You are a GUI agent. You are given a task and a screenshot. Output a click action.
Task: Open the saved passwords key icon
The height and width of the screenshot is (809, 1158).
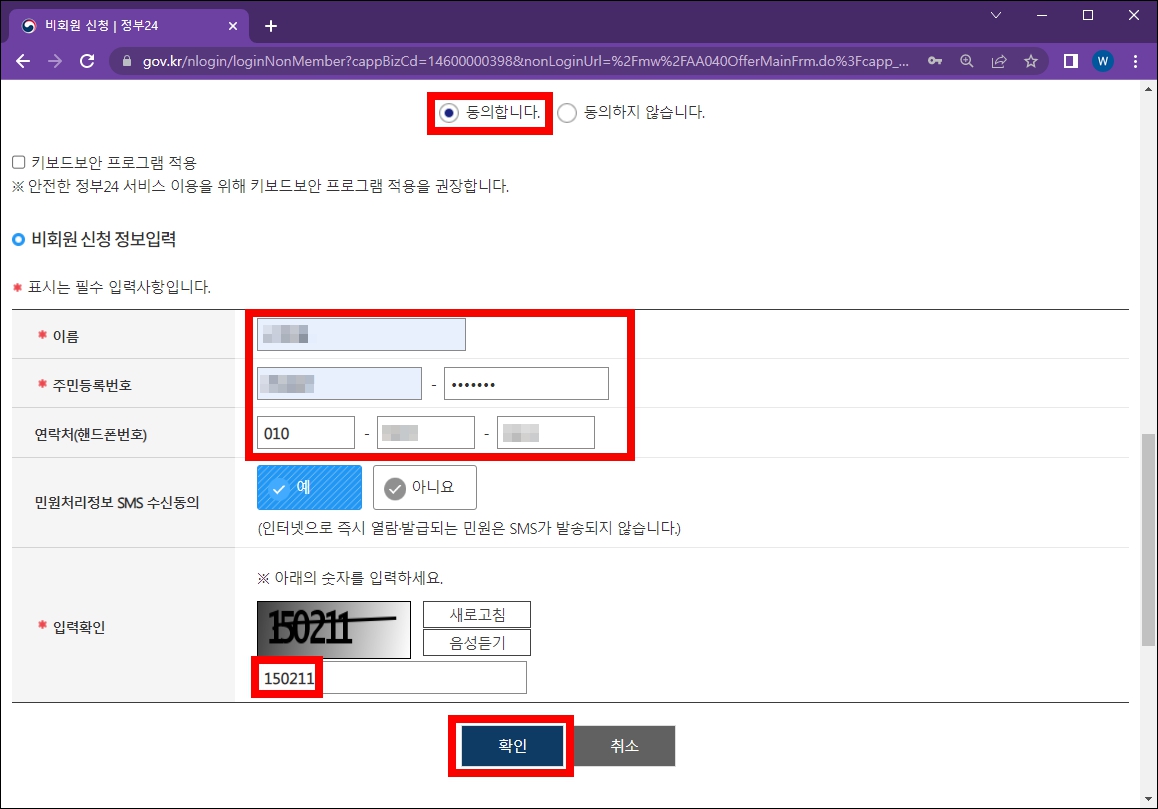(934, 60)
